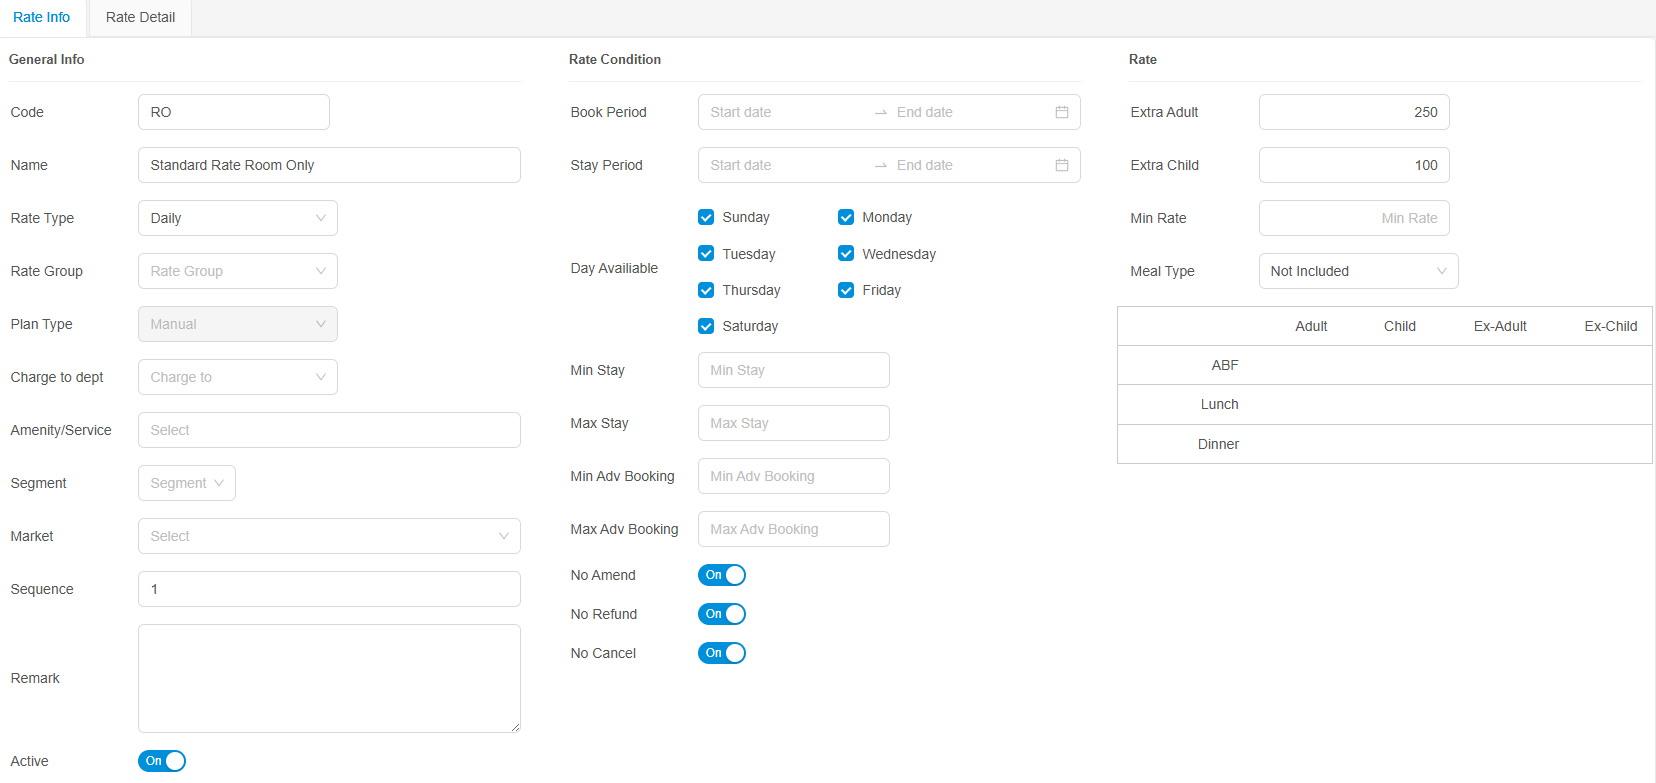Screen dimensions: 1656x783
Task: Uncheck the Friday checkbox
Action: pos(846,290)
